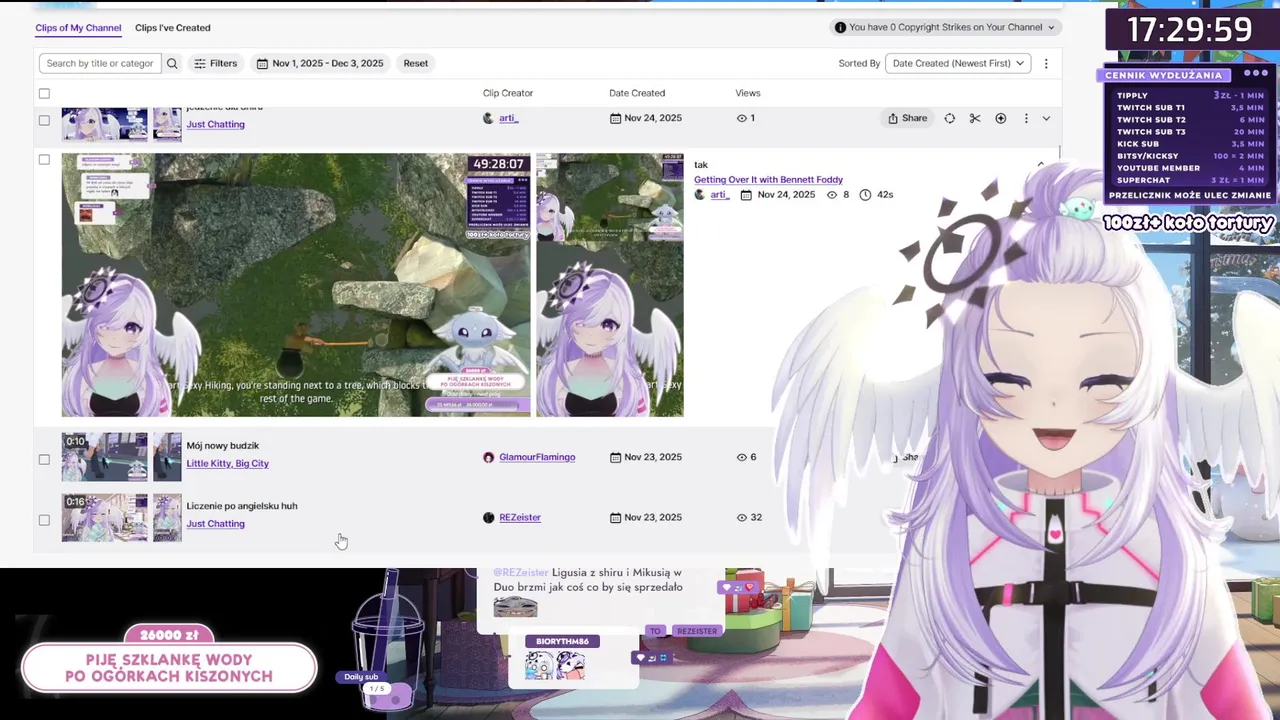Open arti_ link under the 'tak' clip
The height and width of the screenshot is (720, 1280).
tap(719, 195)
